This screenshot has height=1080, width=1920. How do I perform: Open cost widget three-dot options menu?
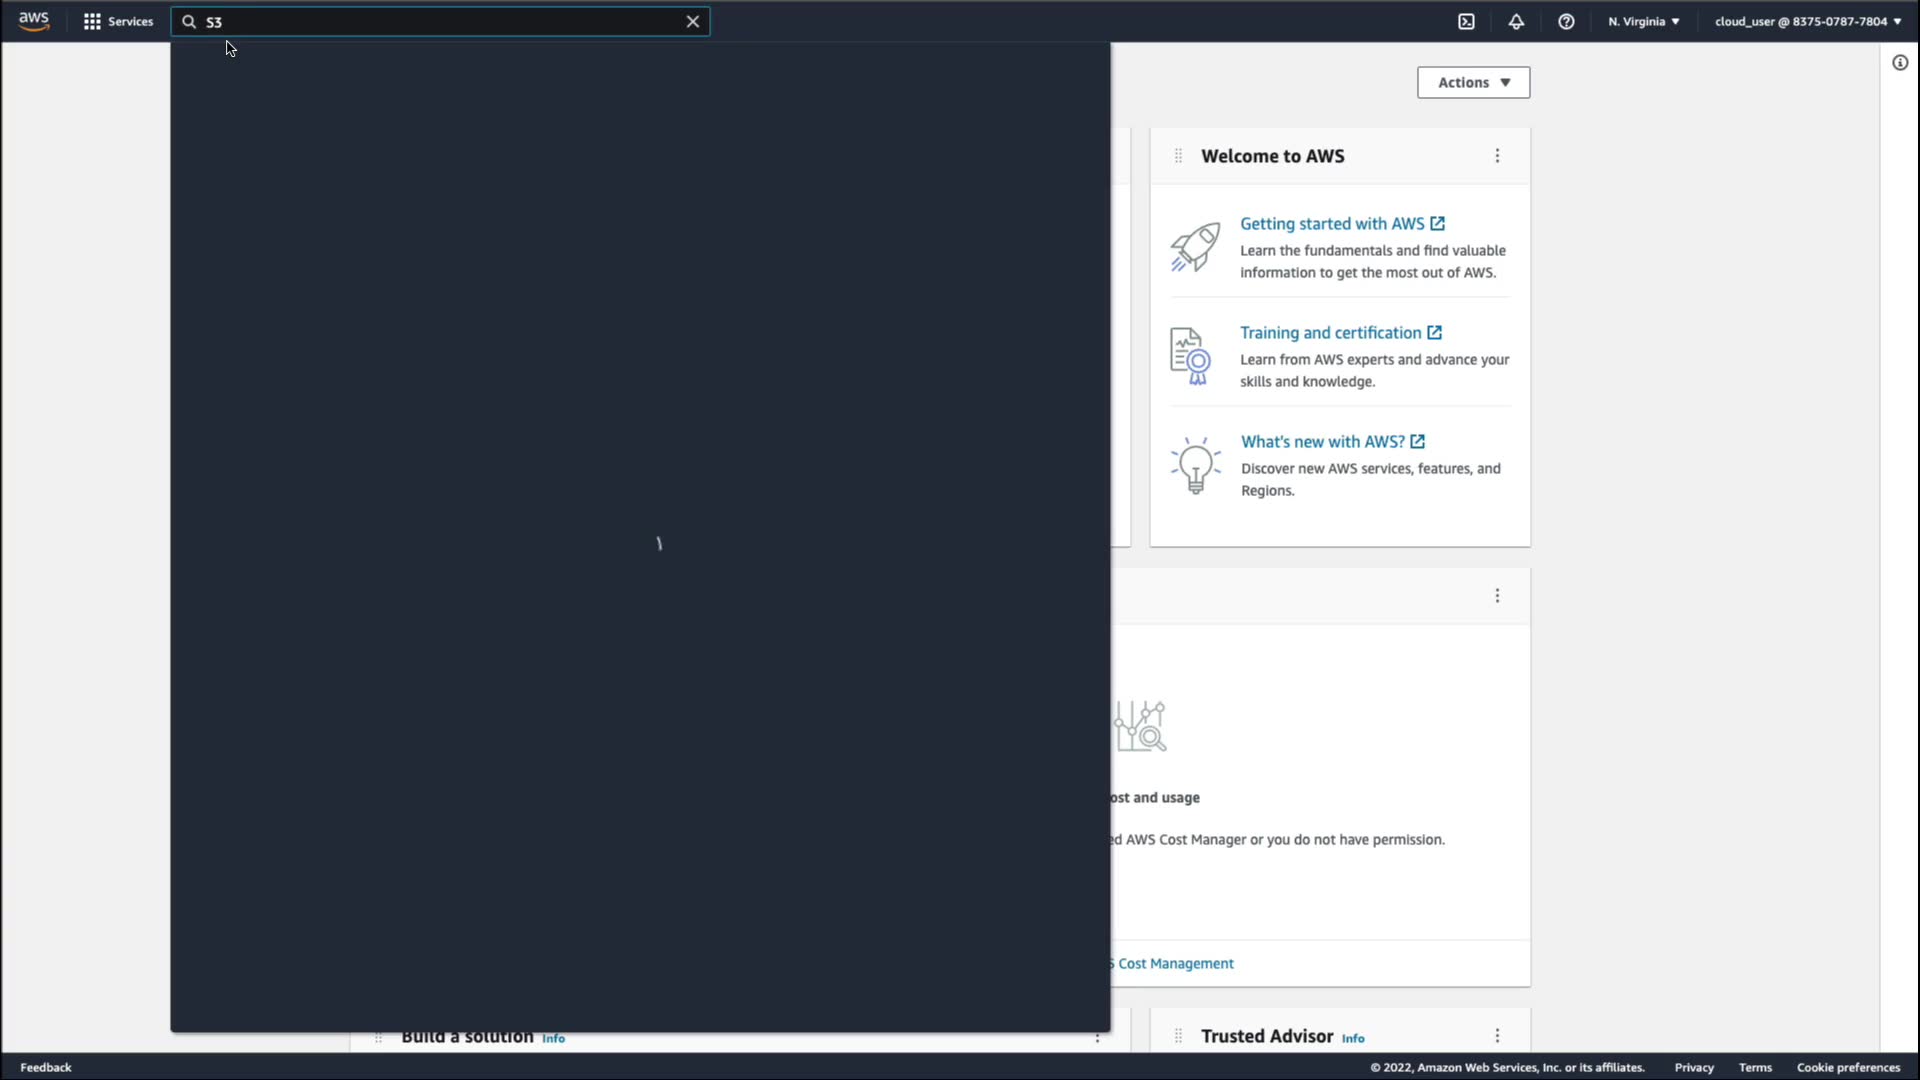(1497, 596)
